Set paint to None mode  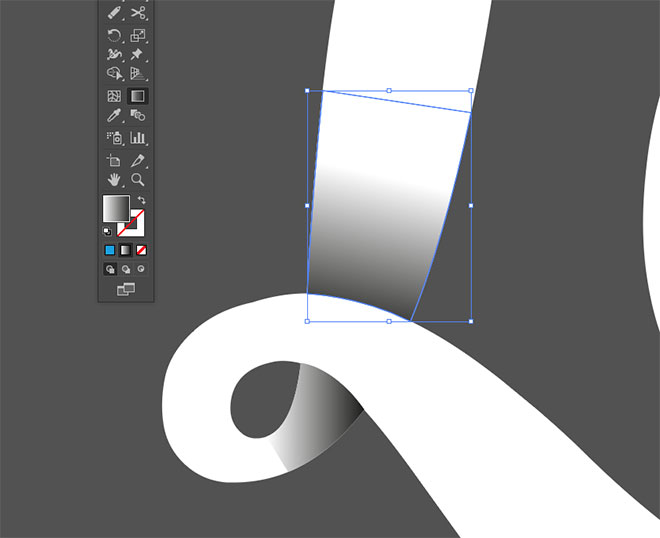pos(142,250)
